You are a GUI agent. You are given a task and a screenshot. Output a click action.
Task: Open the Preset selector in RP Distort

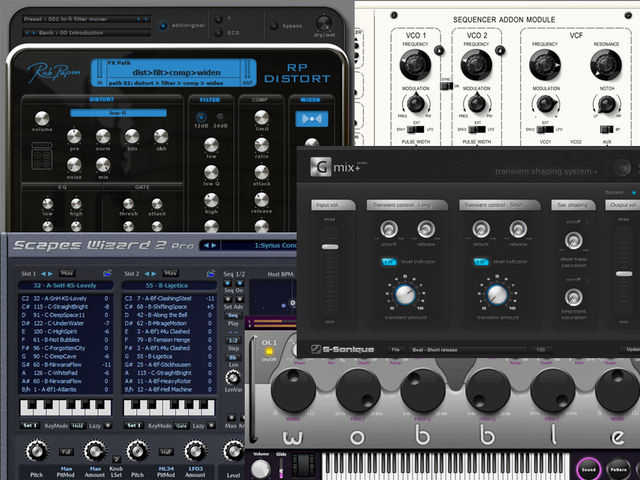[86, 19]
